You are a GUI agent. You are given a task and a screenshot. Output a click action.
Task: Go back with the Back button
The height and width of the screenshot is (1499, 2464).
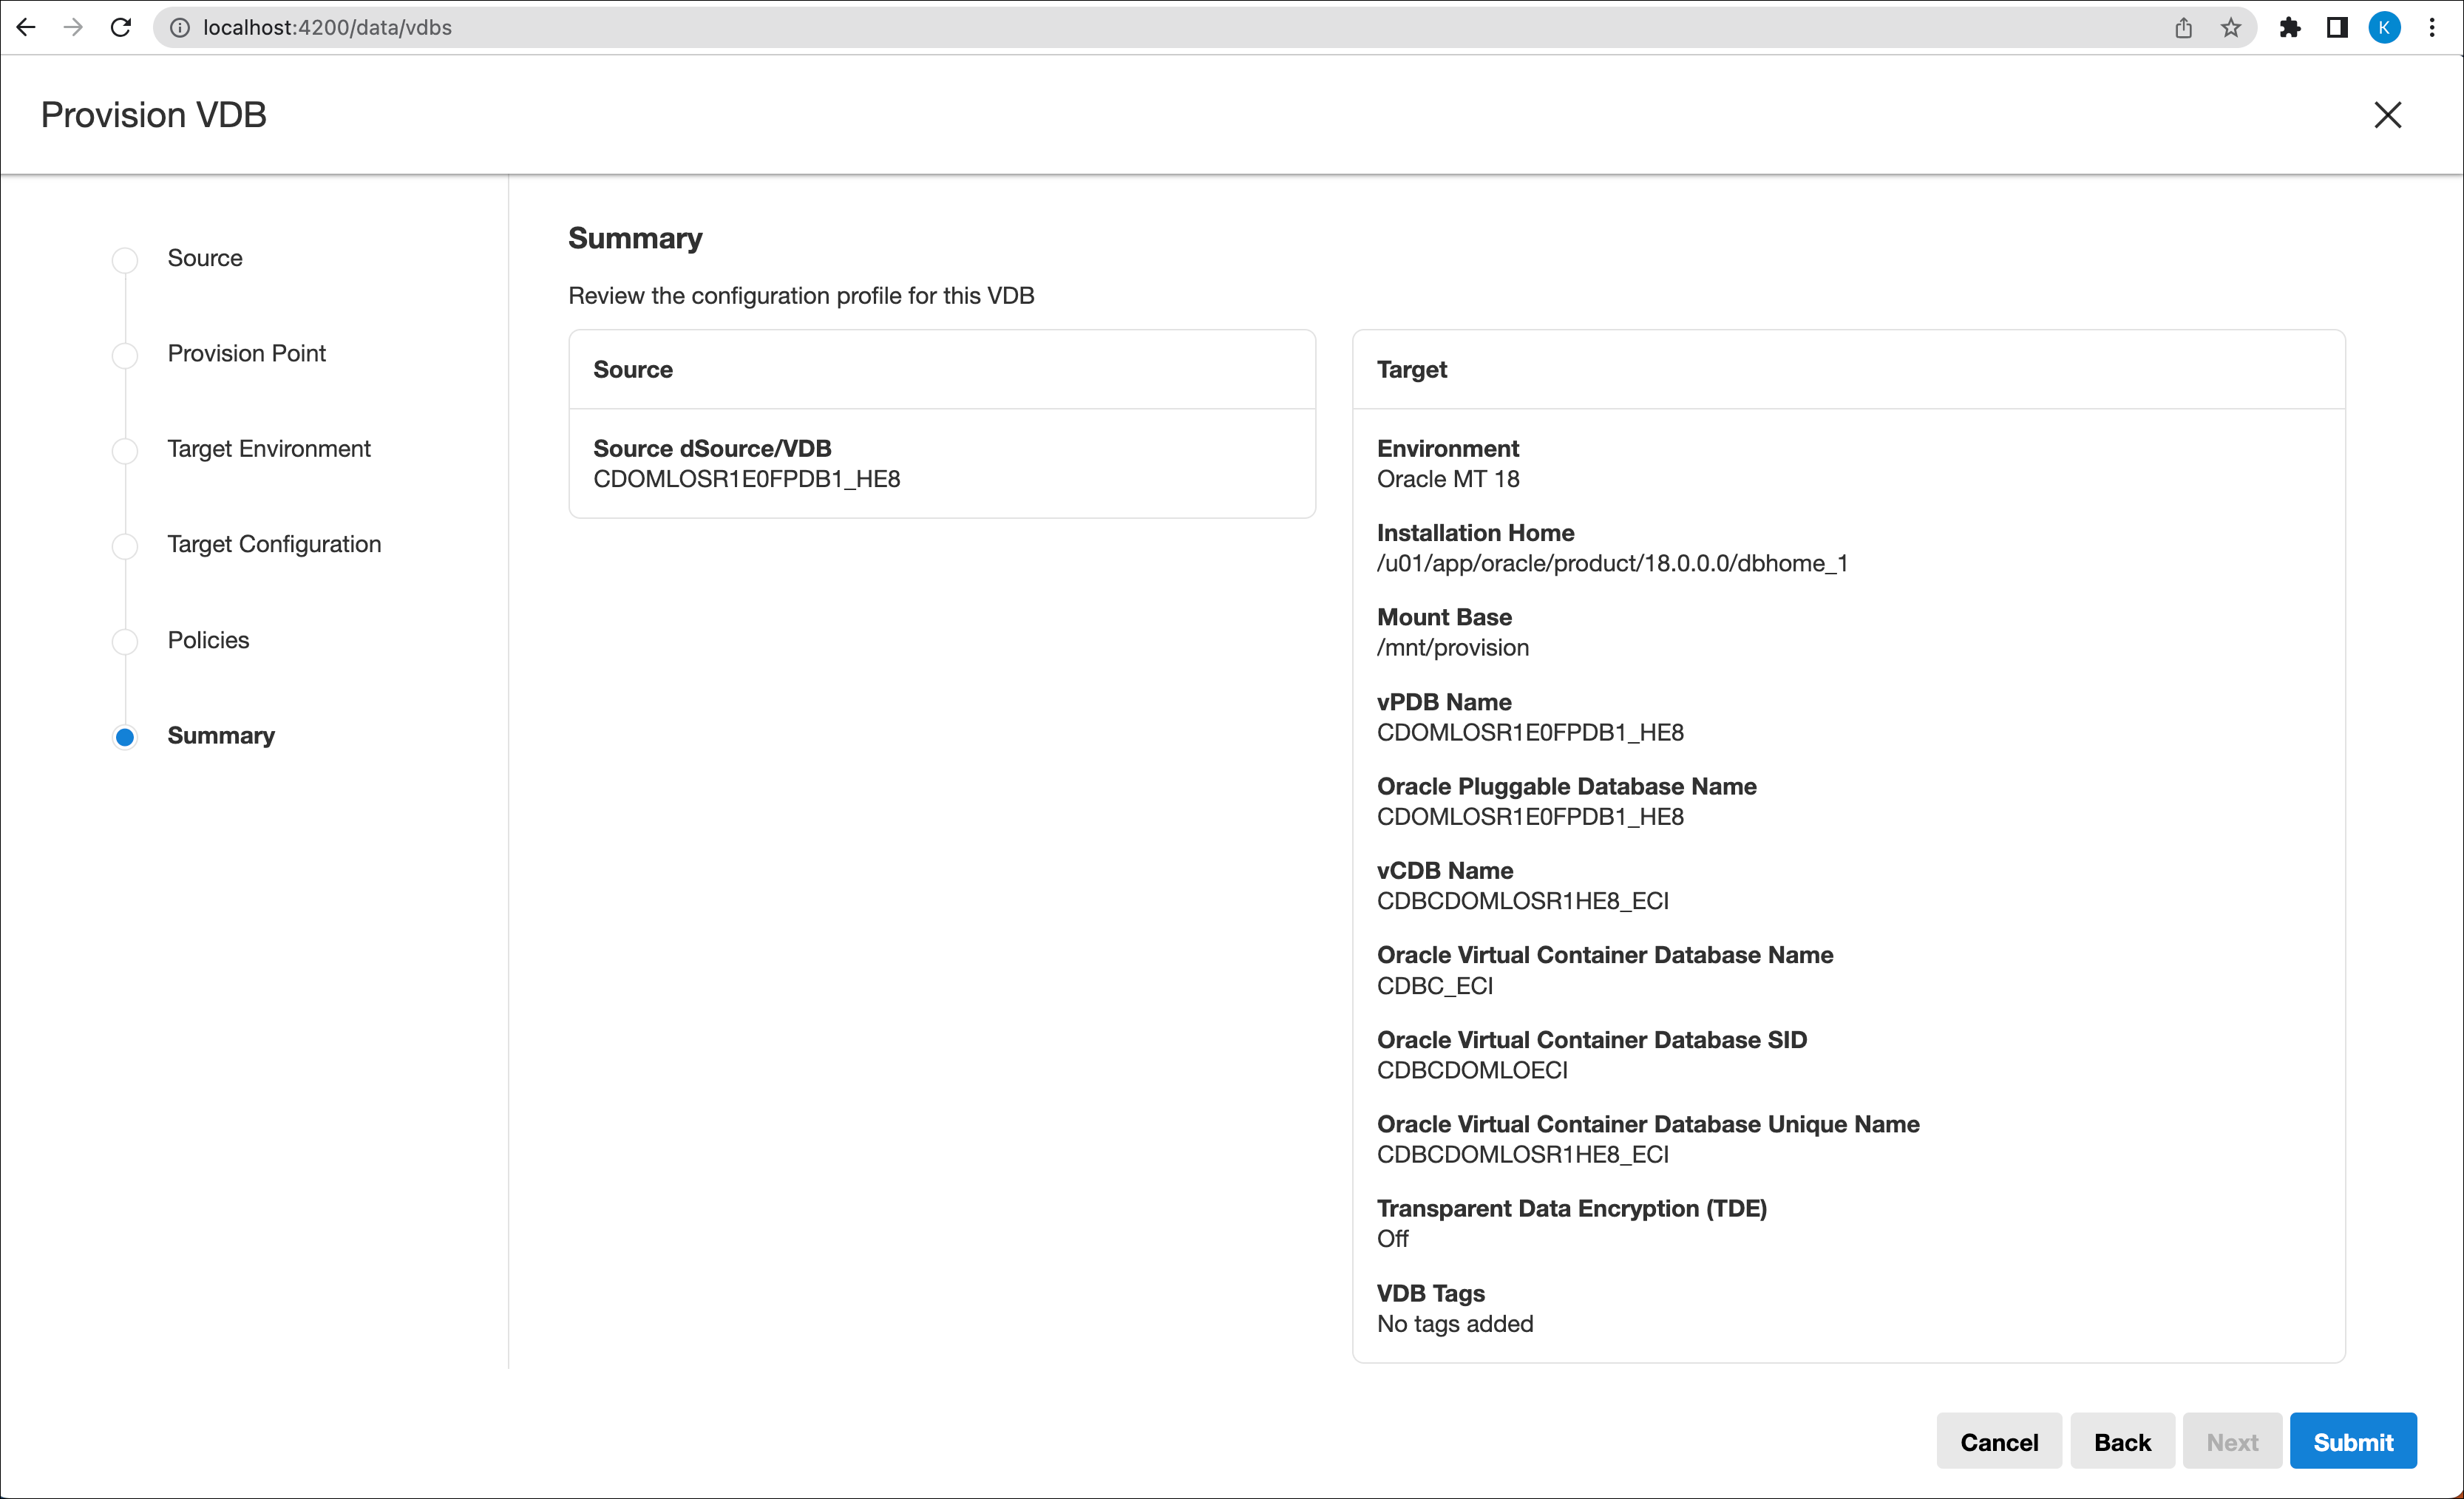[x=2122, y=1441]
